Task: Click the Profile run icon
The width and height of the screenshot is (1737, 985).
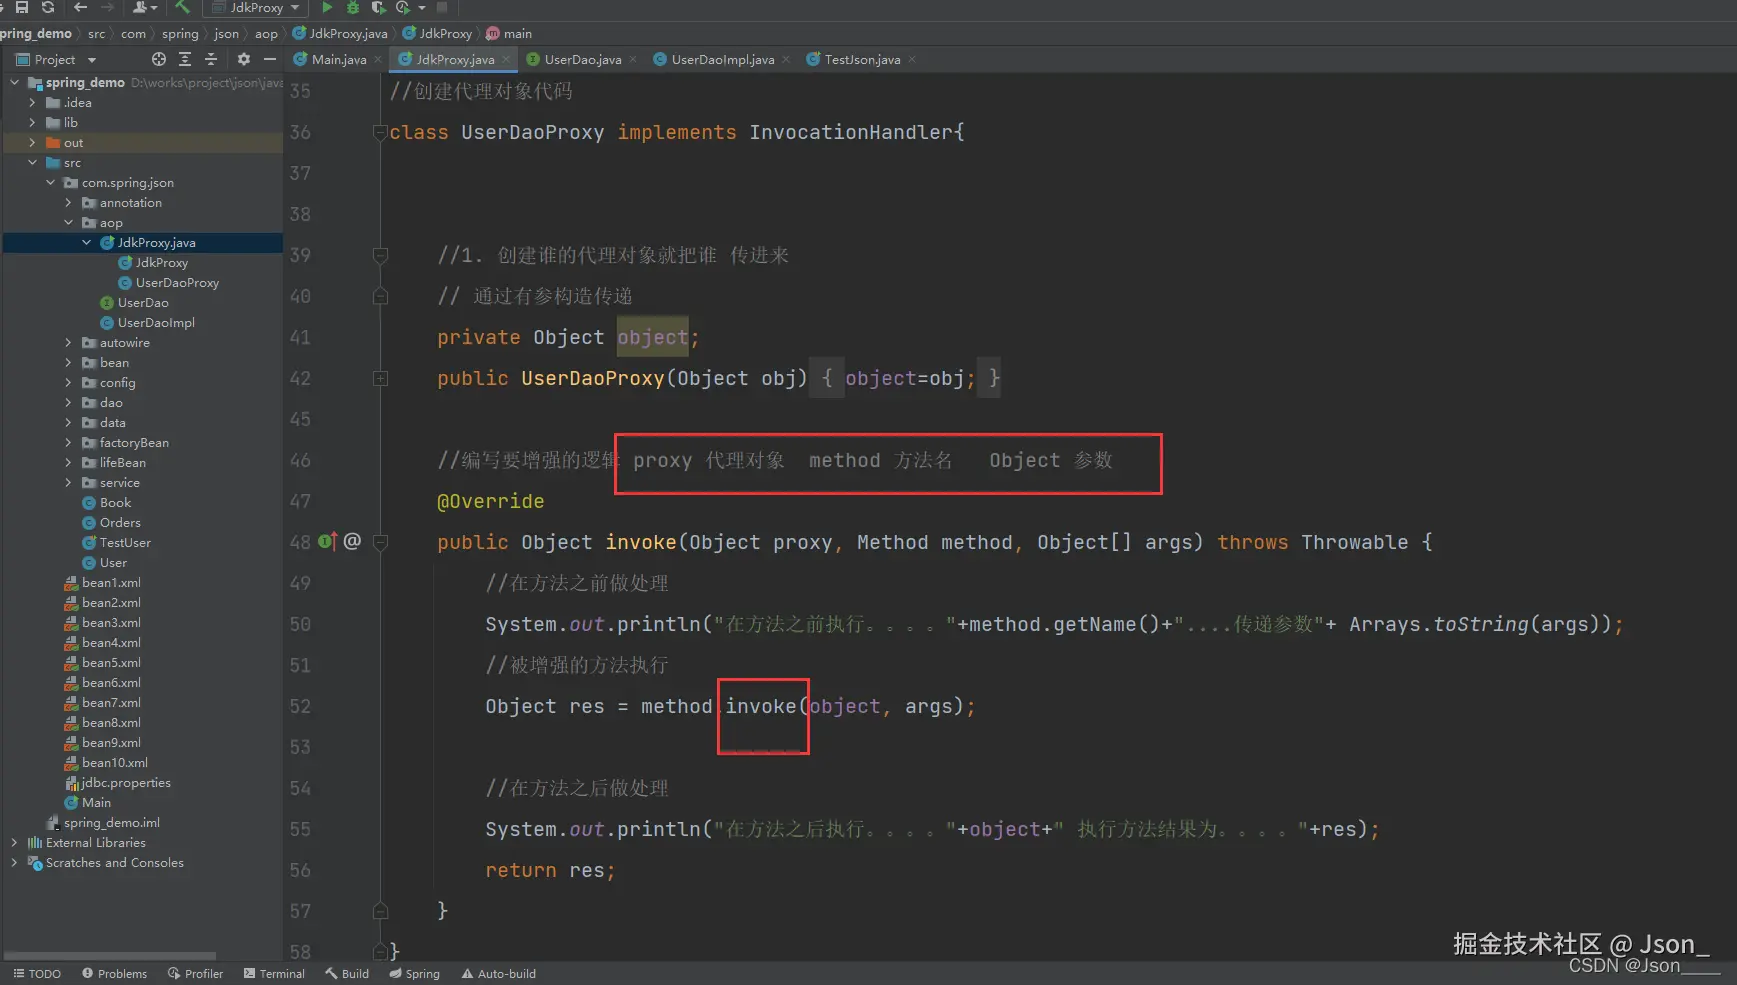Action: coord(403,7)
